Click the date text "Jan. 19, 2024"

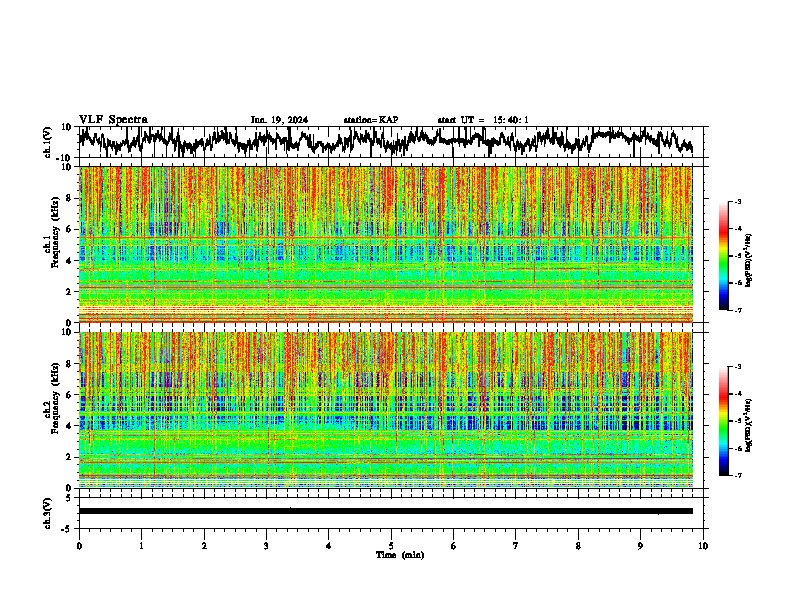279,120
